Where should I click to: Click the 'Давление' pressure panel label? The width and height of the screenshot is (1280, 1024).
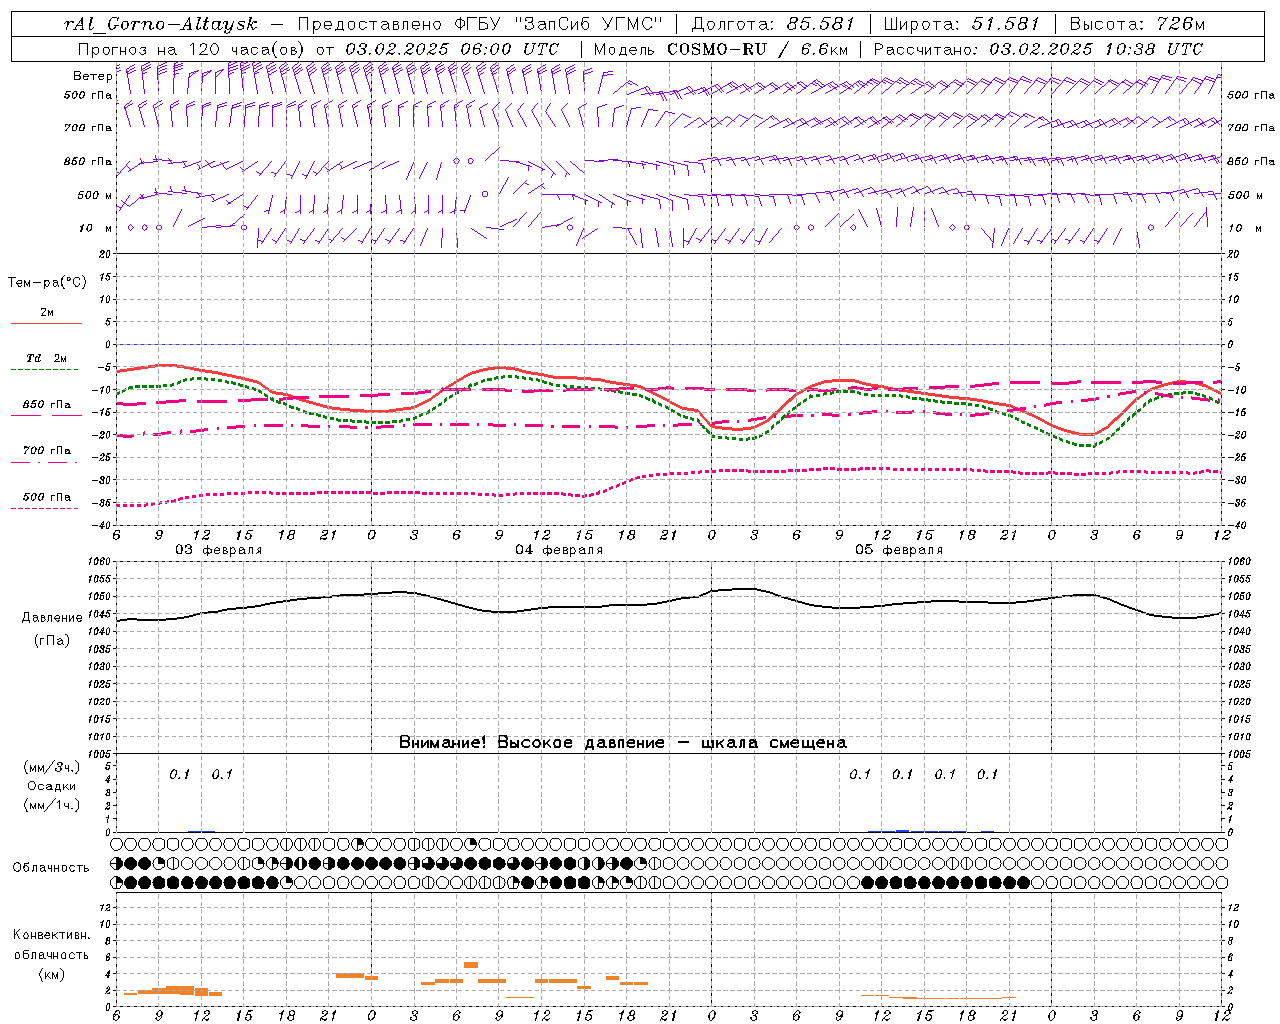[x=52, y=618]
